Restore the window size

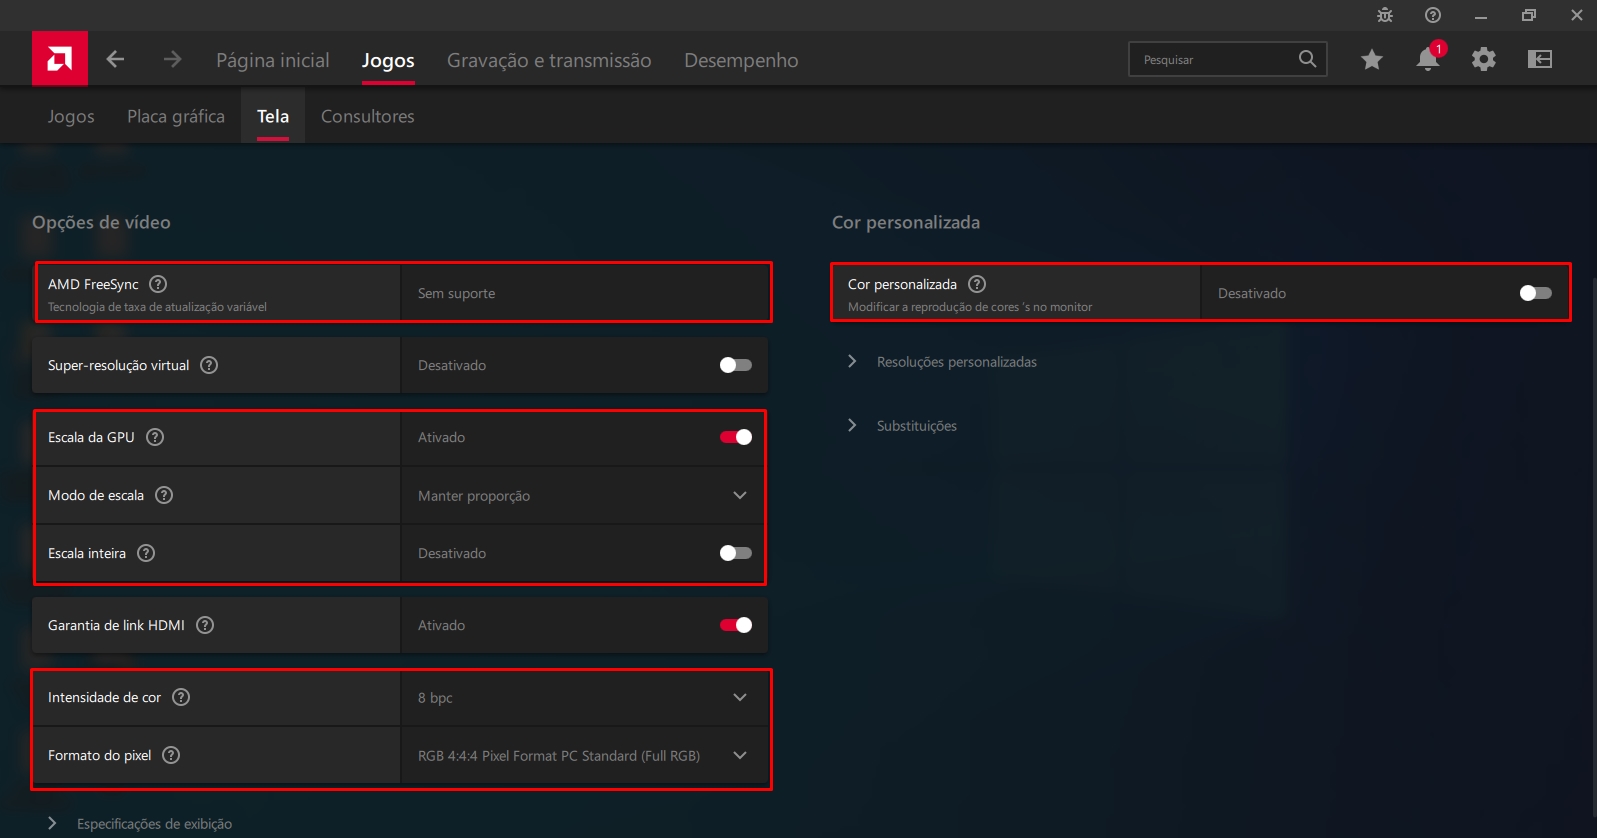[x=1529, y=15]
